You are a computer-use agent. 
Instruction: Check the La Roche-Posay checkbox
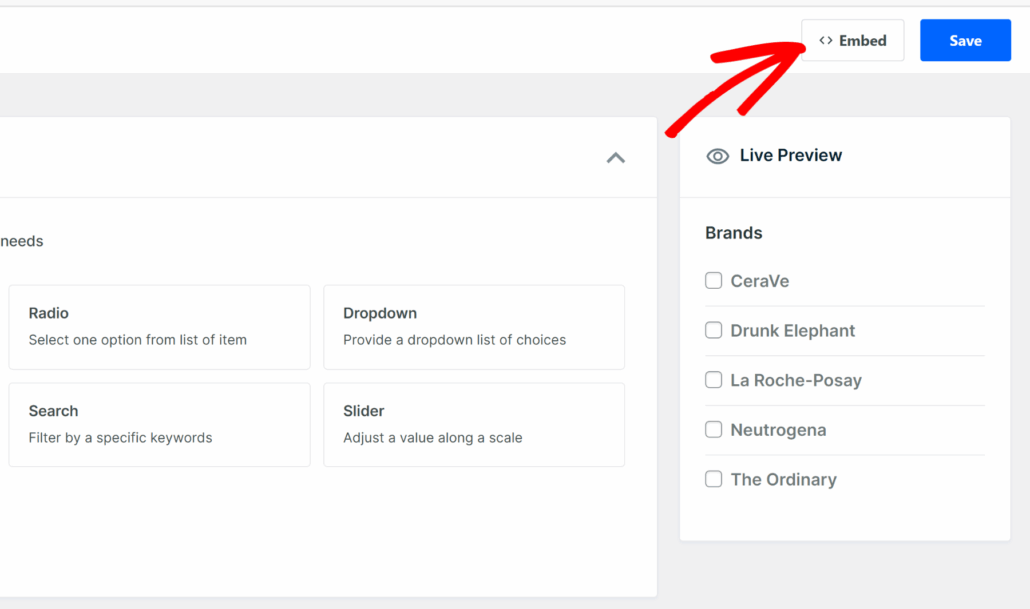[713, 380]
